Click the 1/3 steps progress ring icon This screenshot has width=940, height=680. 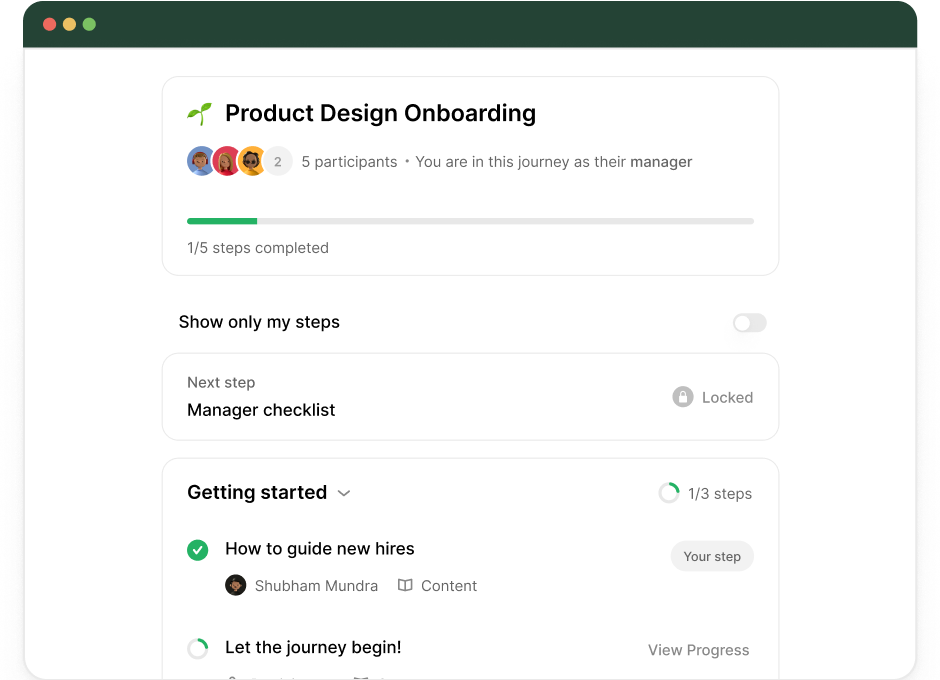tap(669, 493)
